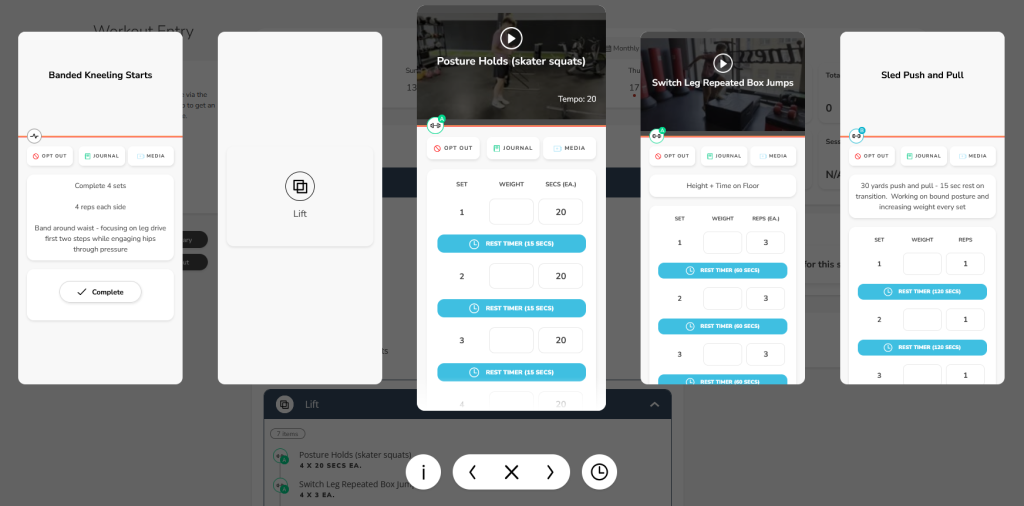
Task: Click reps field for Sled Push set 1
Action: point(965,264)
